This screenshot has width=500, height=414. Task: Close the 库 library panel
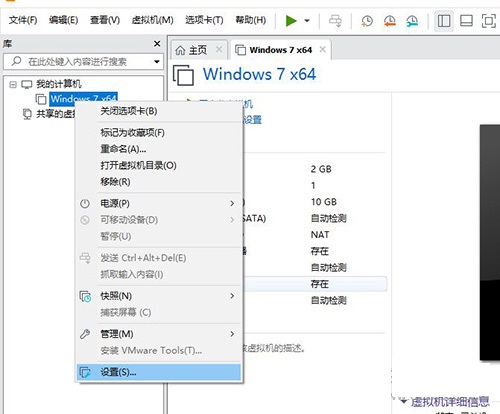click(157, 44)
